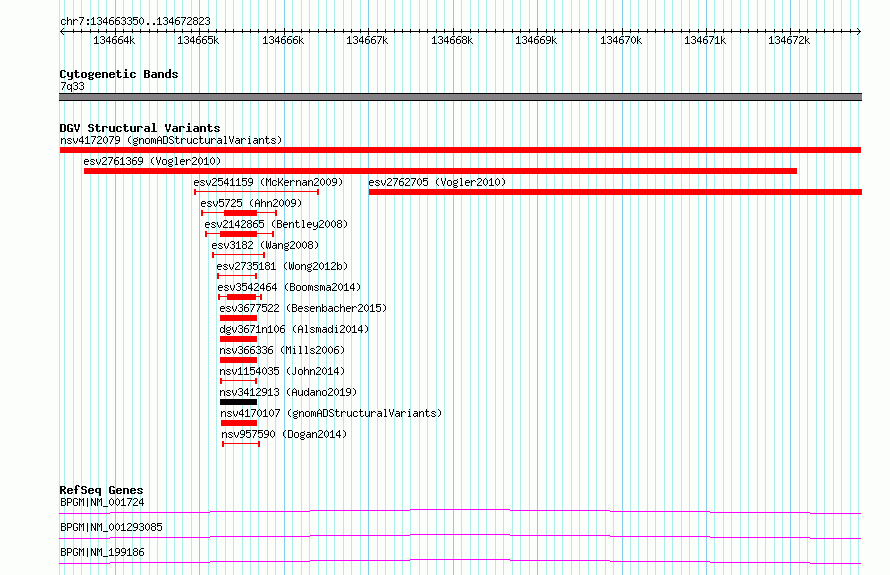The image size is (890, 575).
Task: Click the 7q33 cytogenetic band bar
Action: [x=460, y=97]
